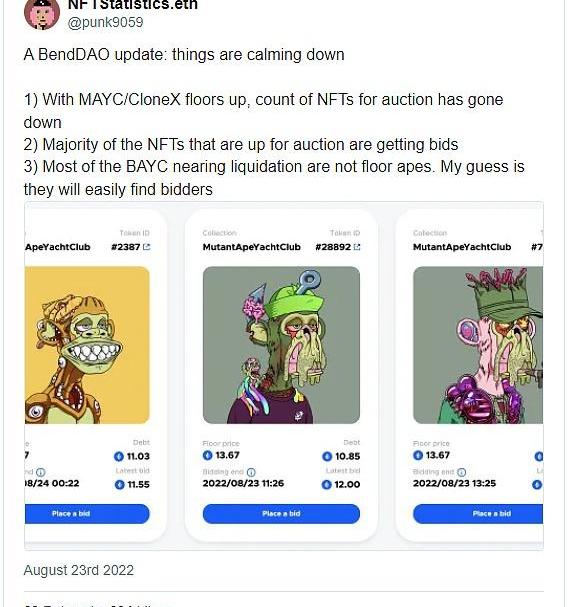Open the @punk9059 handle

105,22
